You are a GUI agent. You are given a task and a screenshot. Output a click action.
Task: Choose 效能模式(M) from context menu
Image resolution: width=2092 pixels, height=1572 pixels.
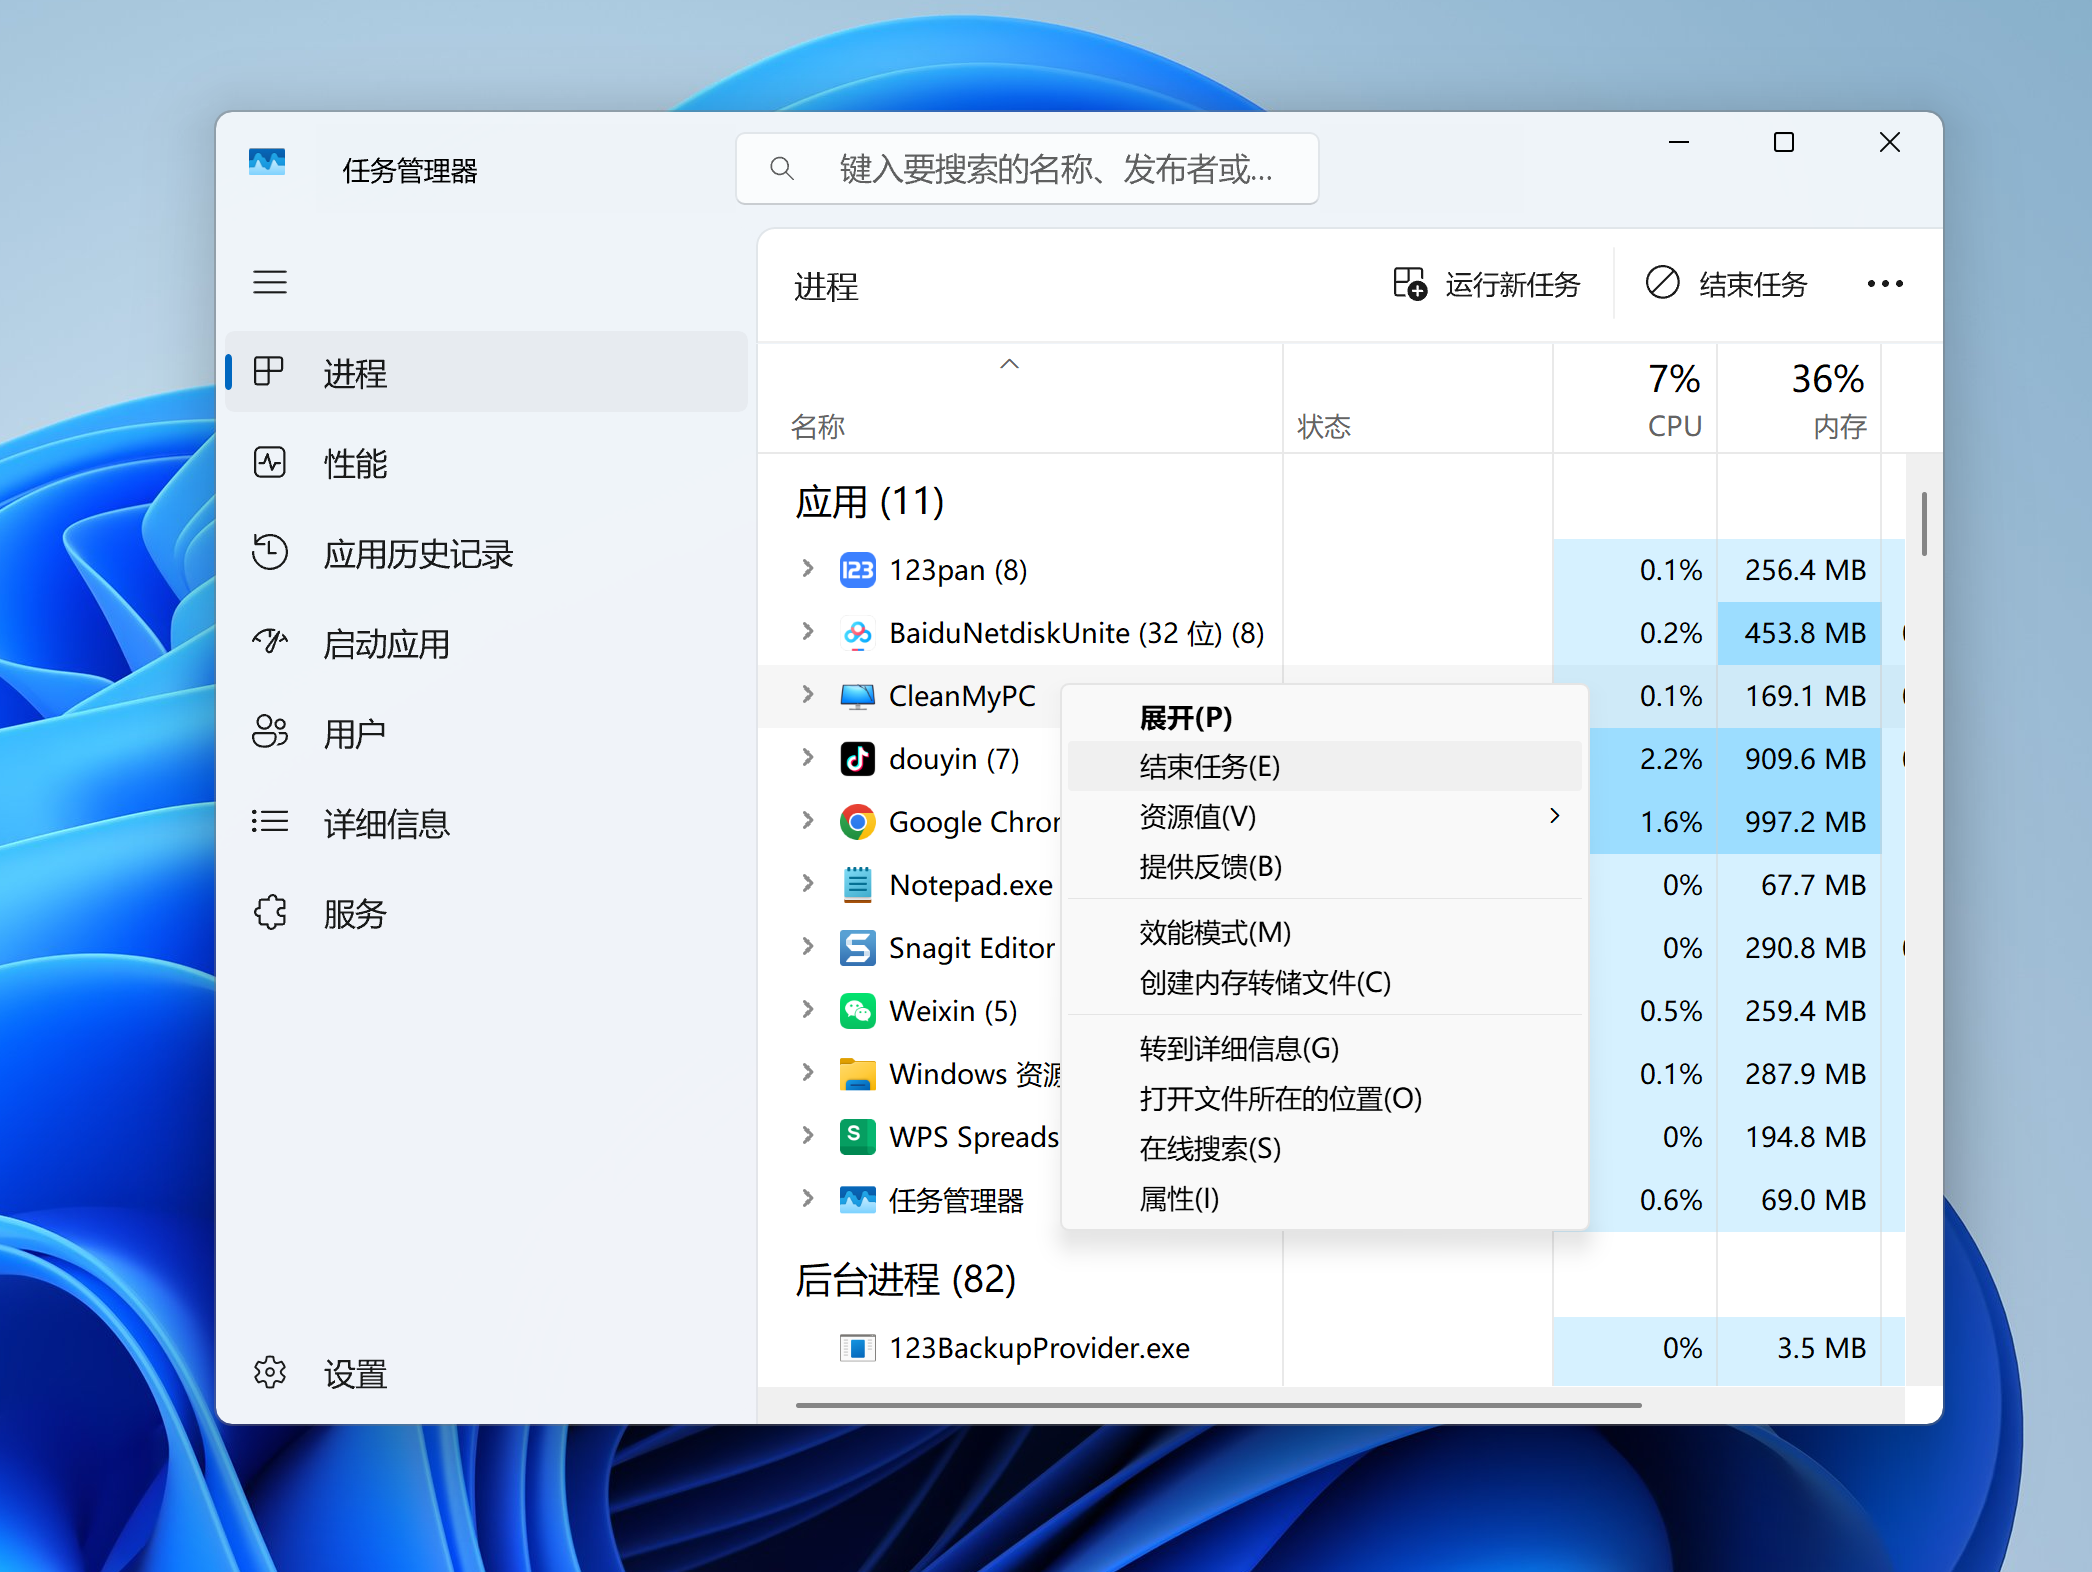pyautogui.click(x=1215, y=933)
